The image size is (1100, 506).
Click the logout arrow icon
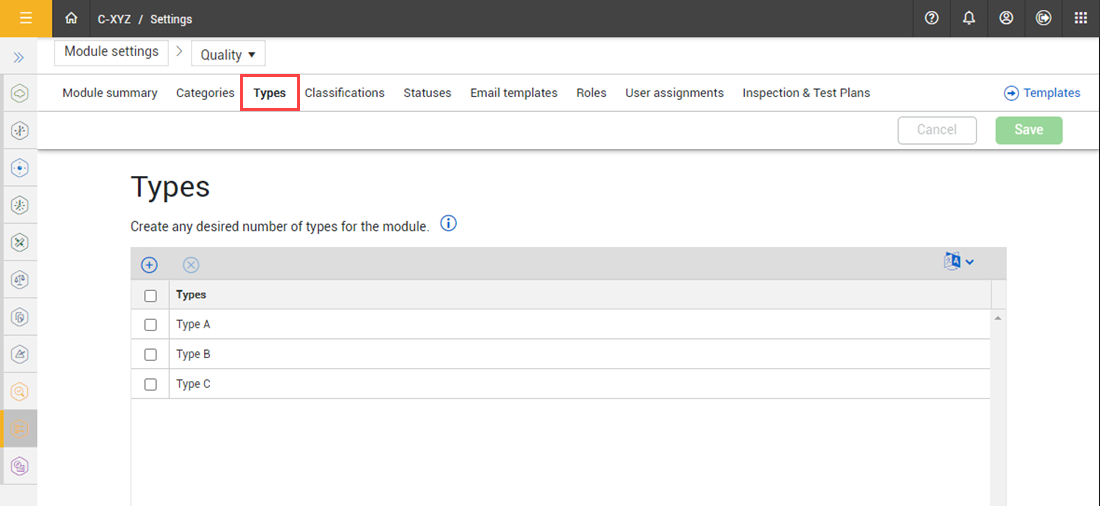coord(1043,18)
